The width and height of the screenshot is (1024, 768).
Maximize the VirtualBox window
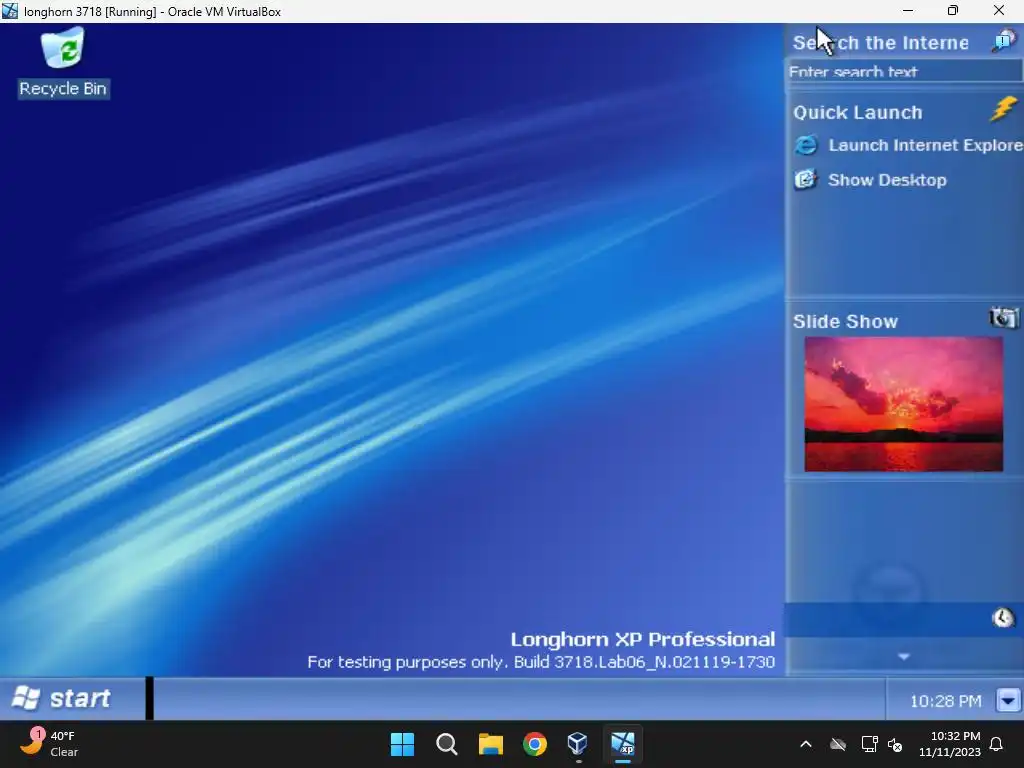pos(953,10)
